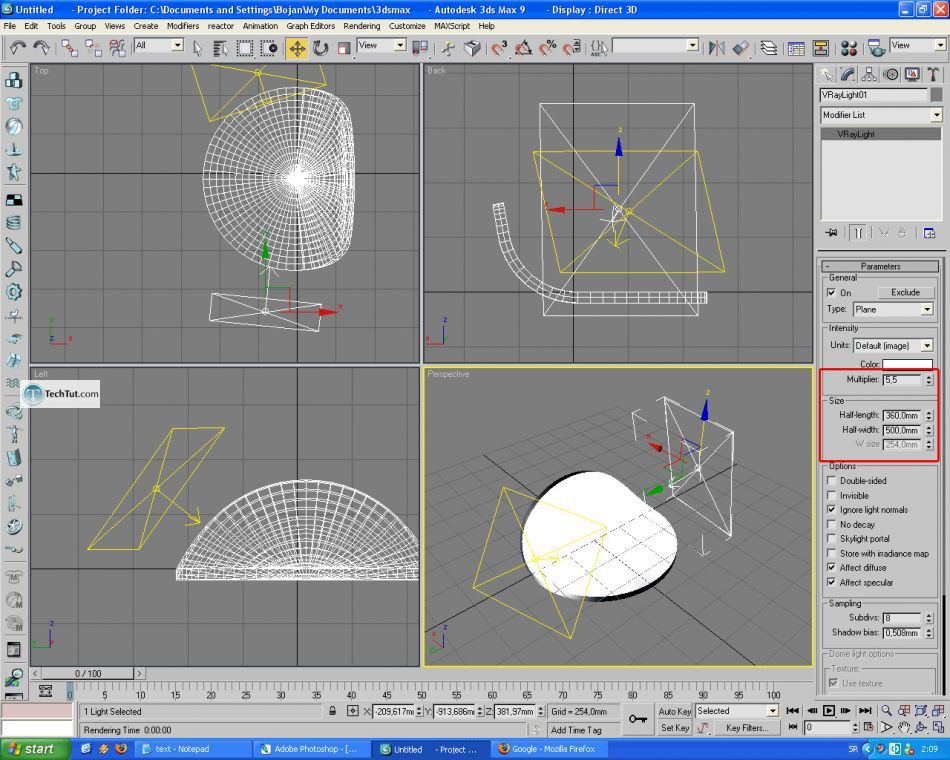Click the Pin Stack icon under modifier stack
The width and height of the screenshot is (950, 760).
tap(831, 233)
